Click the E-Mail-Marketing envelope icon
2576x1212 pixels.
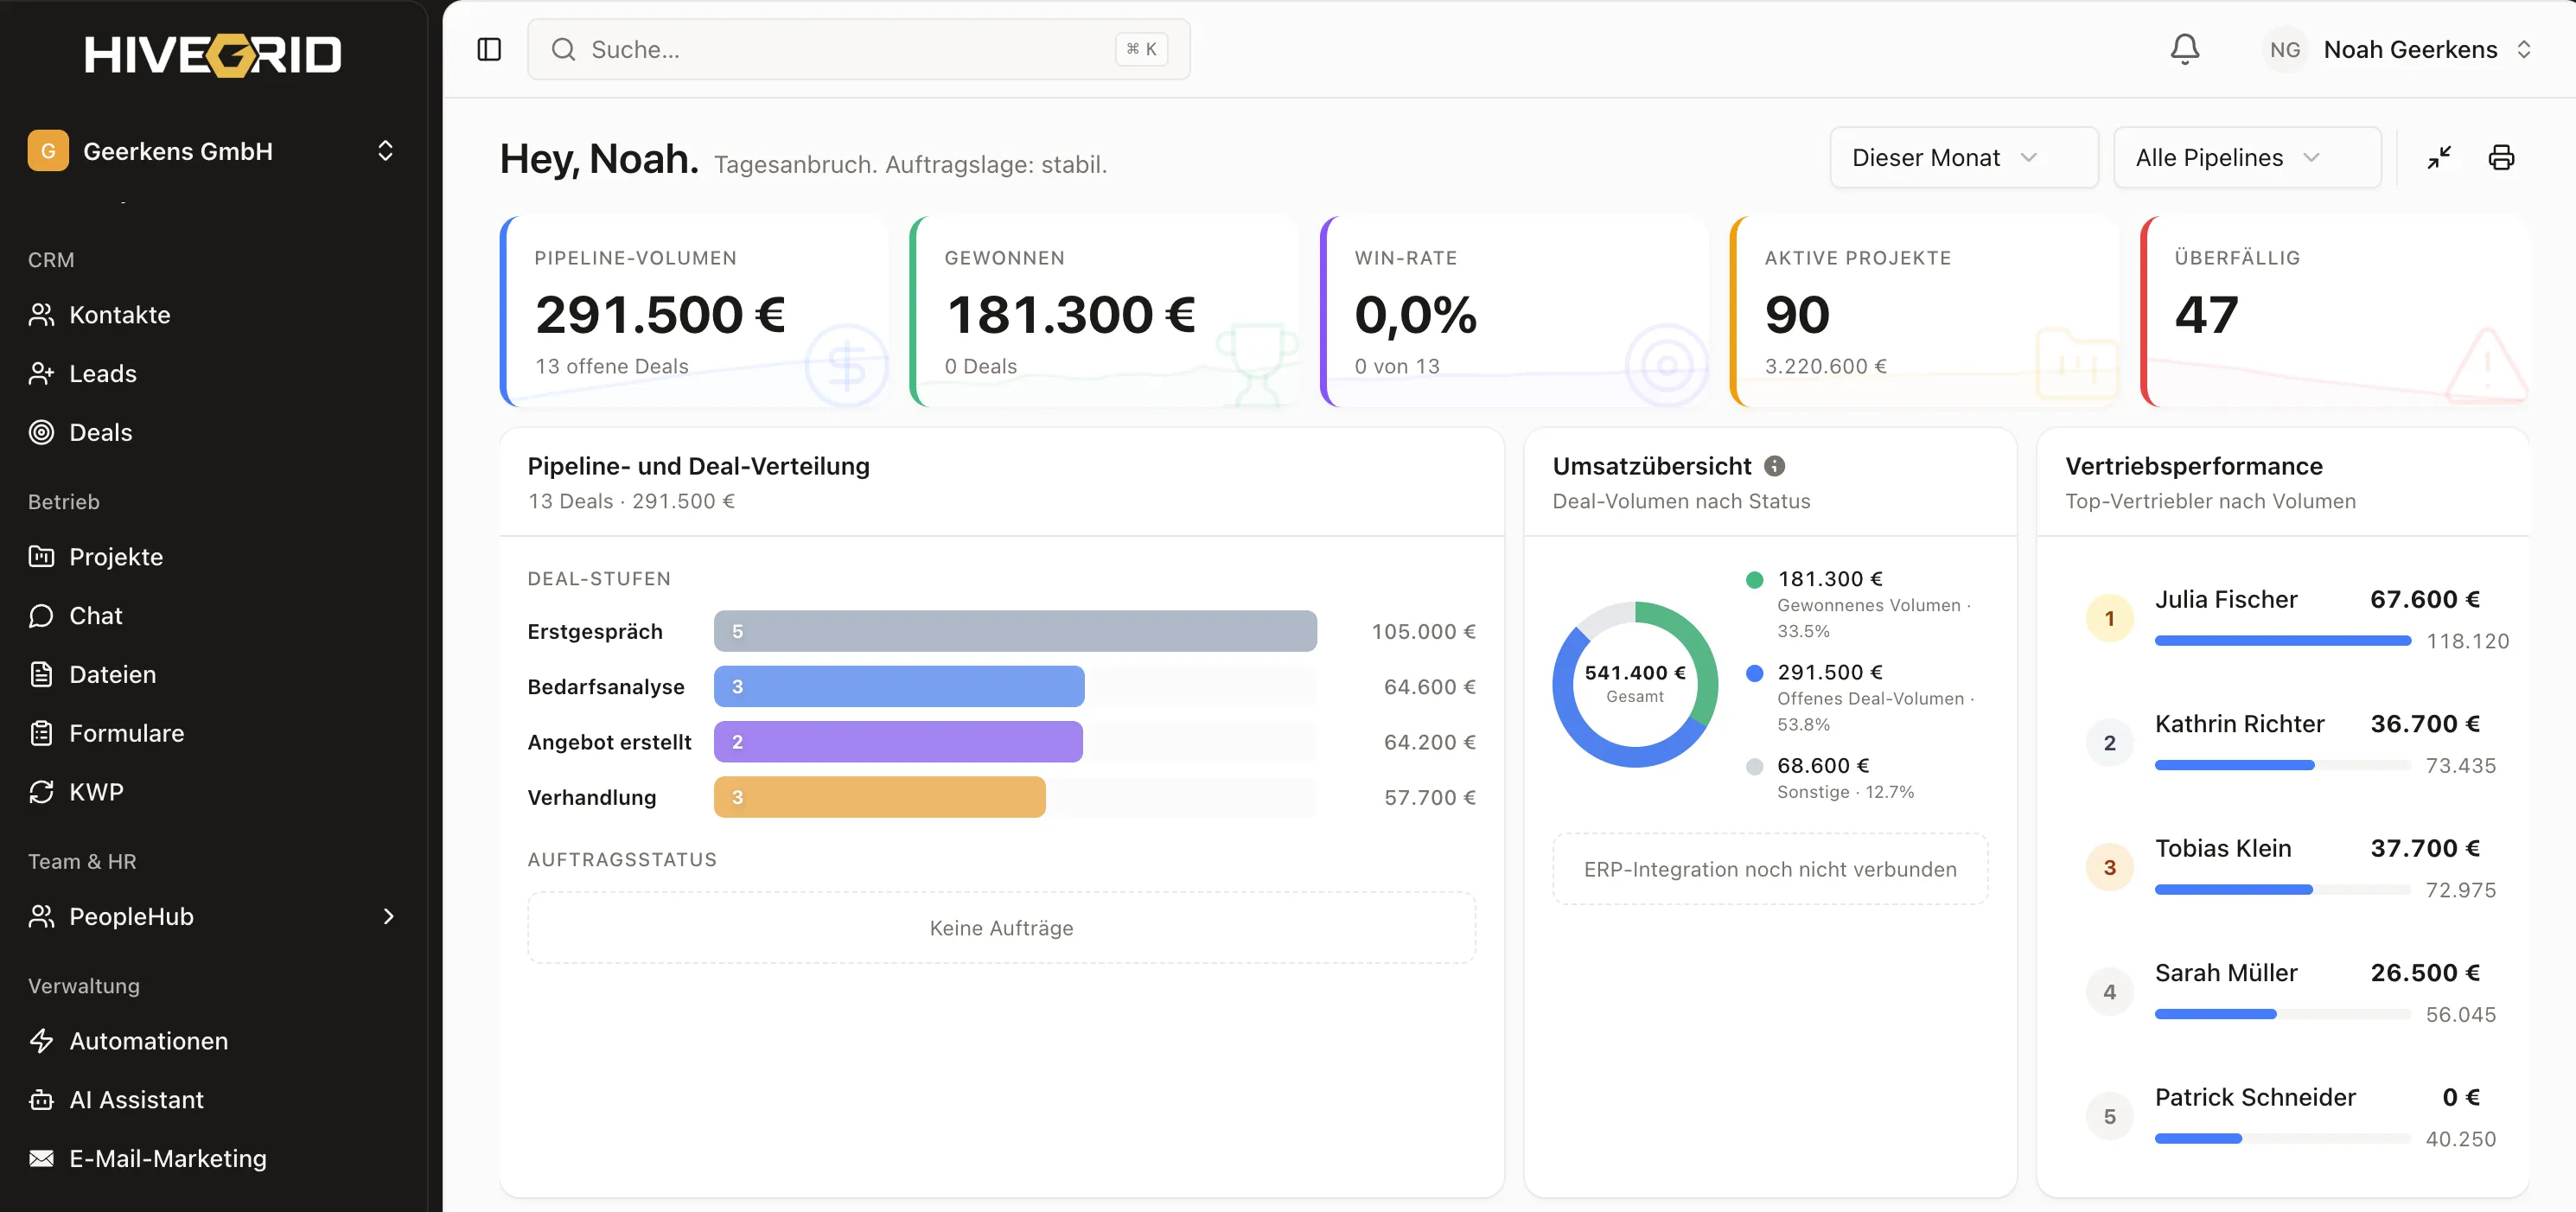(x=41, y=1158)
